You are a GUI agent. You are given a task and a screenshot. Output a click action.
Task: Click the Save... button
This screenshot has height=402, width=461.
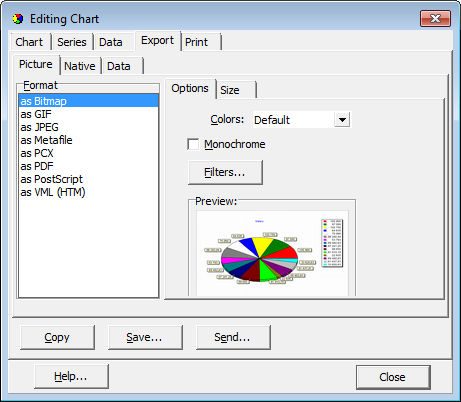point(145,337)
